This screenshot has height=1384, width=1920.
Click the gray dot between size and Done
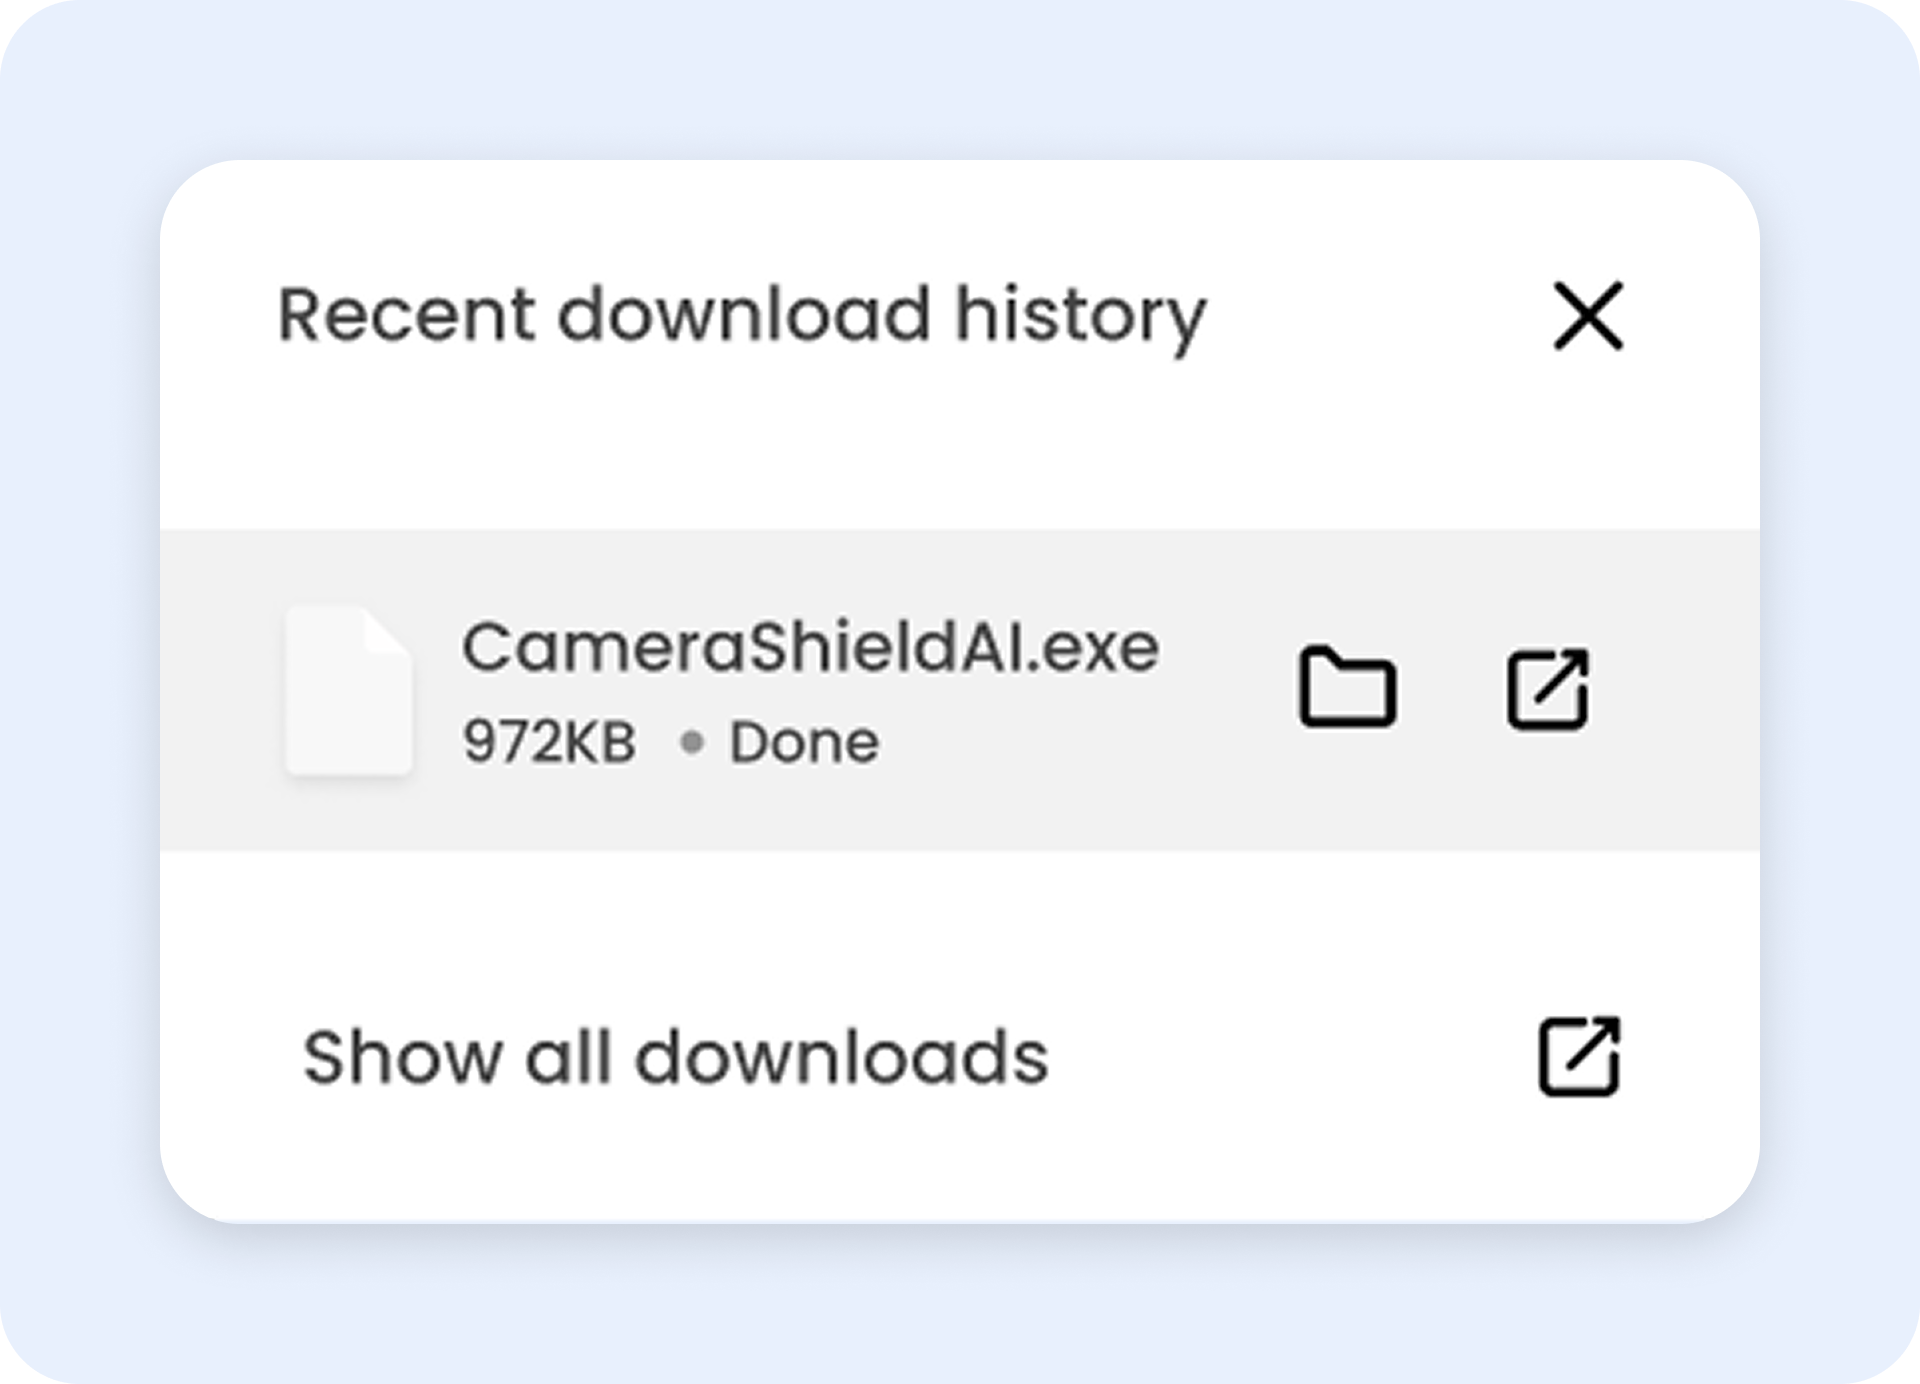point(692,739)
